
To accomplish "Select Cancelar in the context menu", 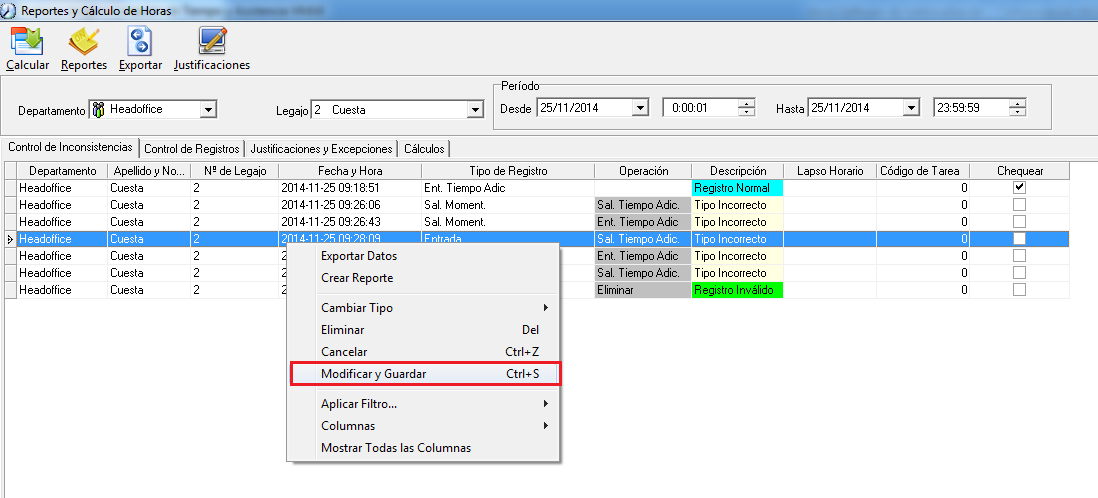I will [424, 352].
